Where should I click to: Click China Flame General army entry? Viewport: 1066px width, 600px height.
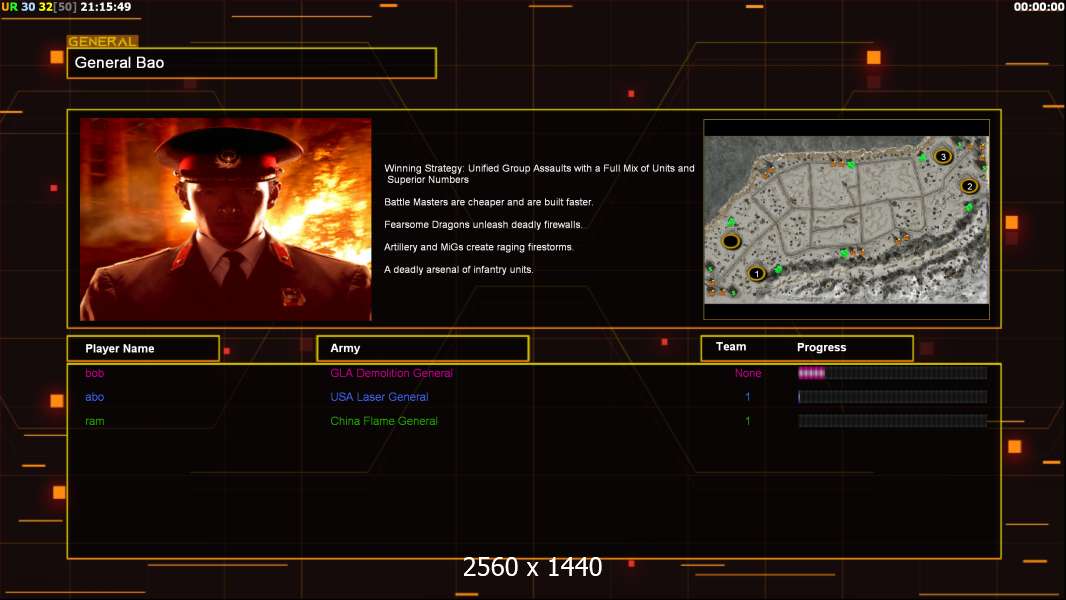[x=383, y=421]
